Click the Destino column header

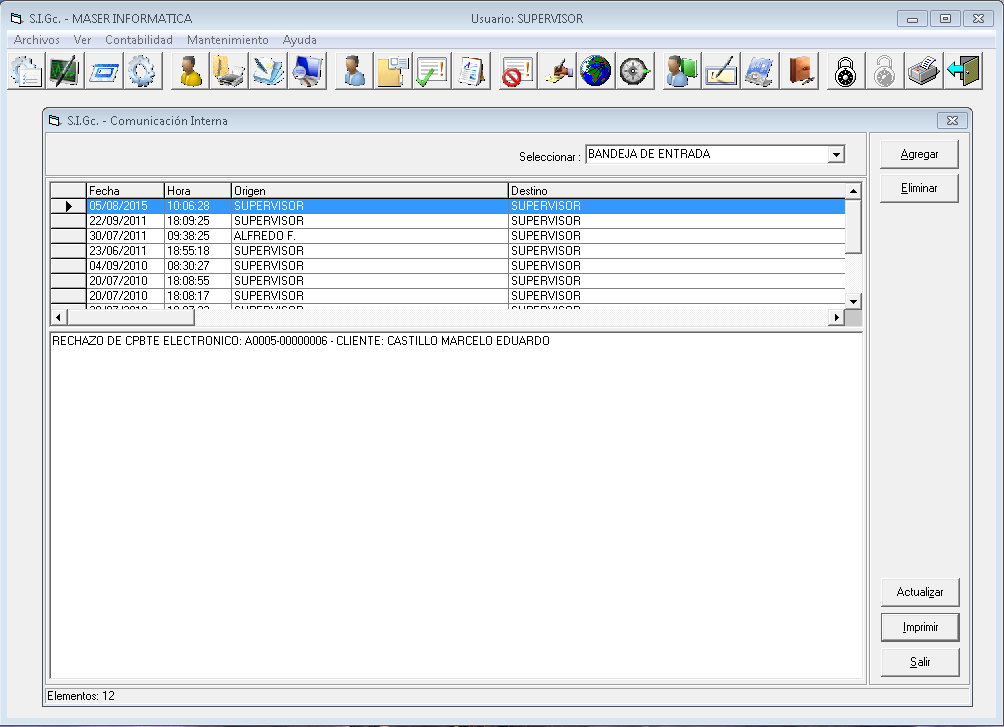click(677, 191)
